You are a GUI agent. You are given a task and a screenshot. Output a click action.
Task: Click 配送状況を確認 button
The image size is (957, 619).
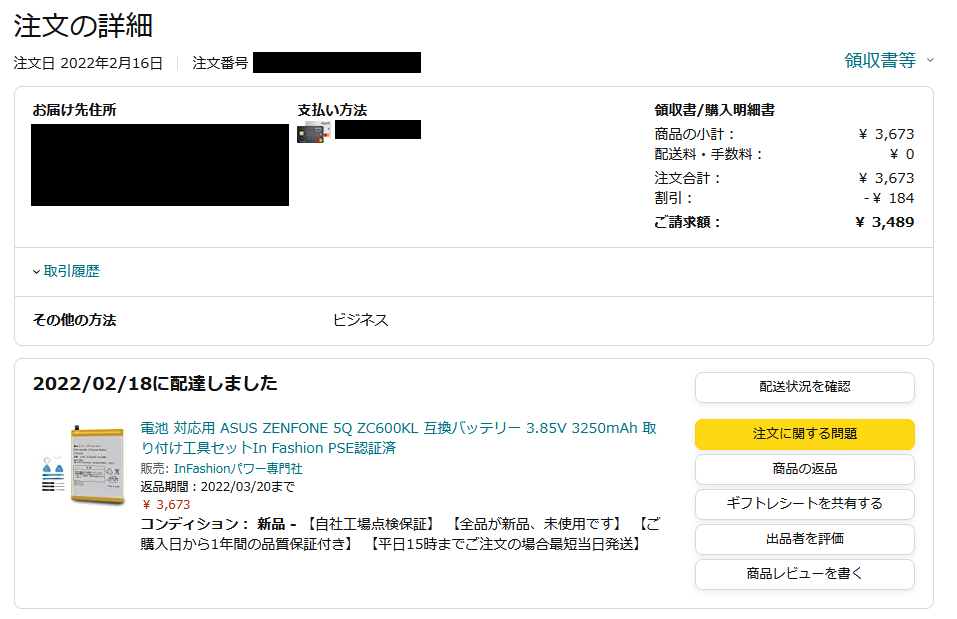click(x=804, y=387)
